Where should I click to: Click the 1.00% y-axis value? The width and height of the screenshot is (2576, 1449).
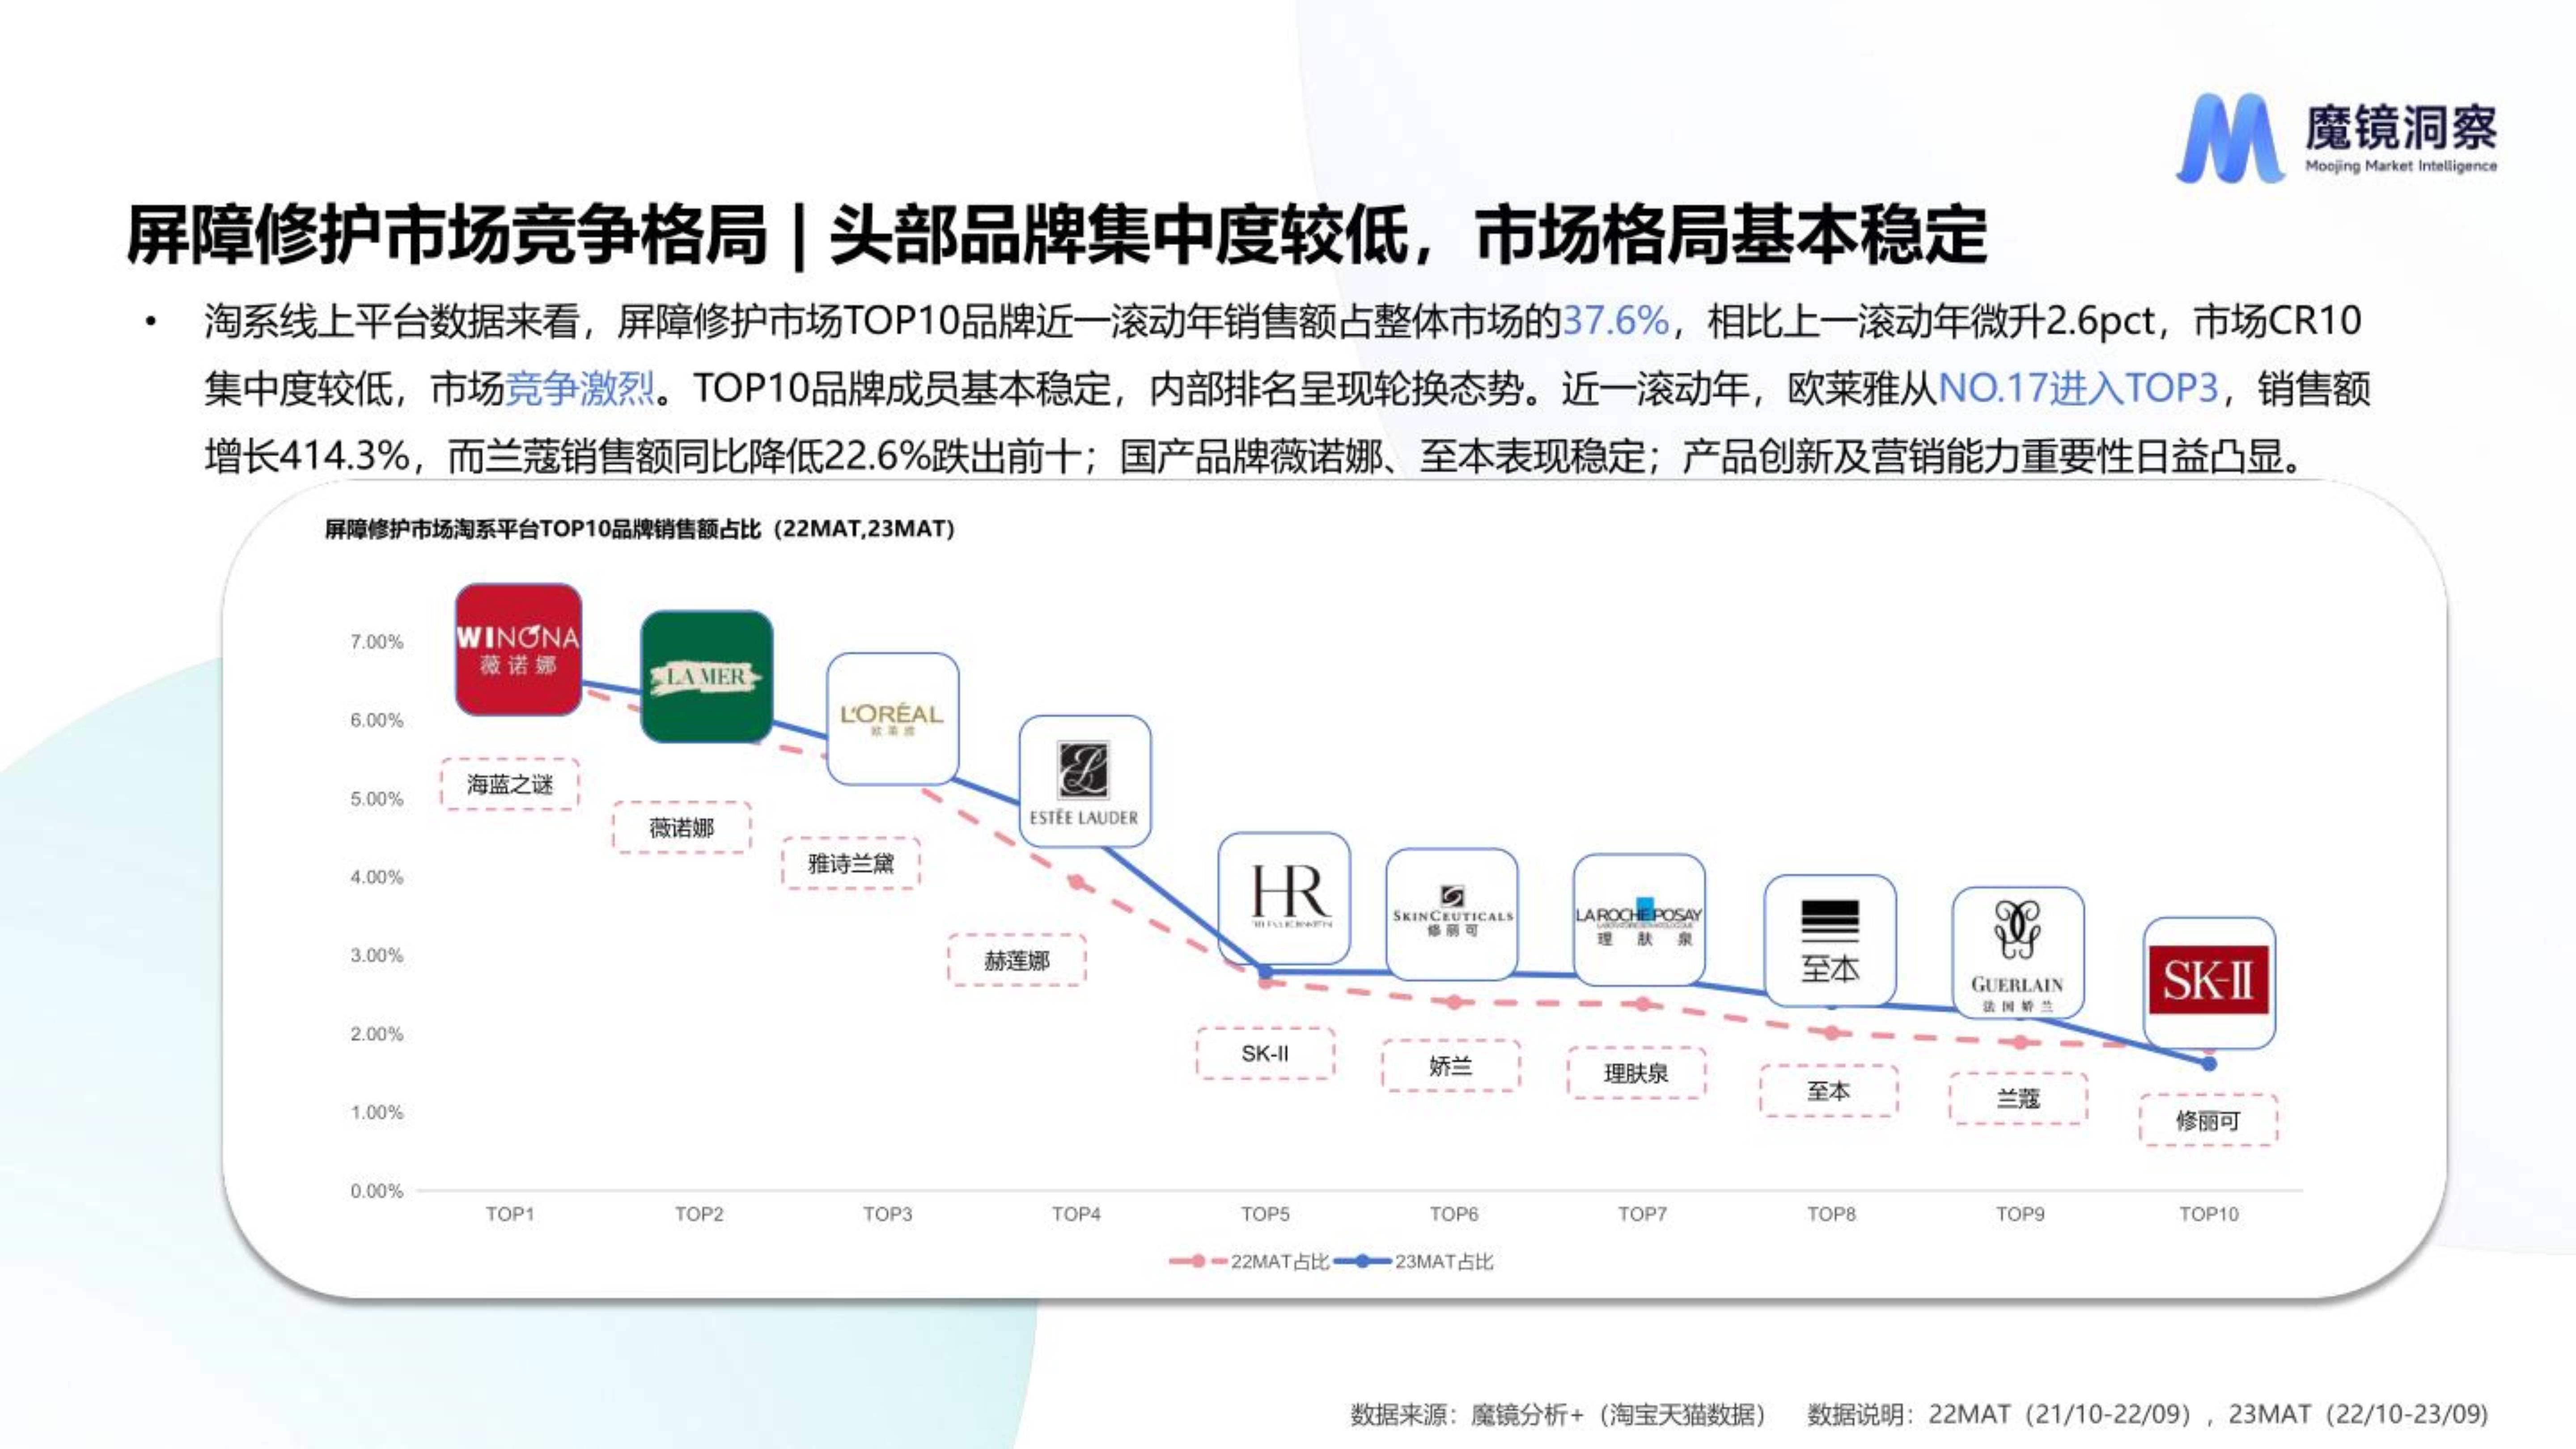(x=377, y=1112)
